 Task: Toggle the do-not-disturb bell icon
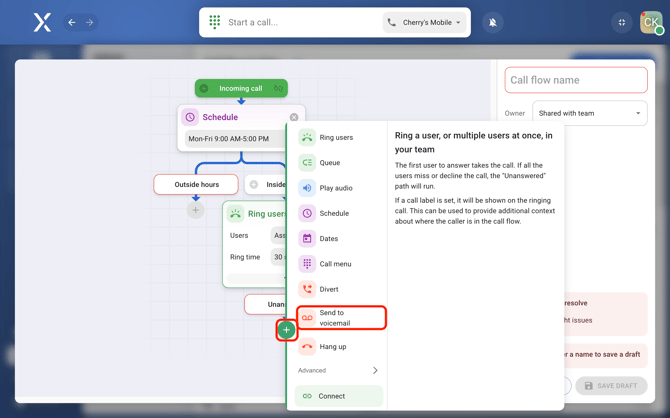493,22
